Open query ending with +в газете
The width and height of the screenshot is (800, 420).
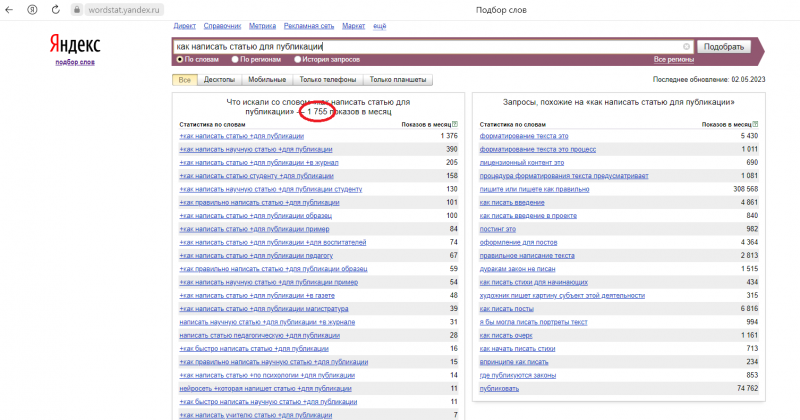coord(257,295)
